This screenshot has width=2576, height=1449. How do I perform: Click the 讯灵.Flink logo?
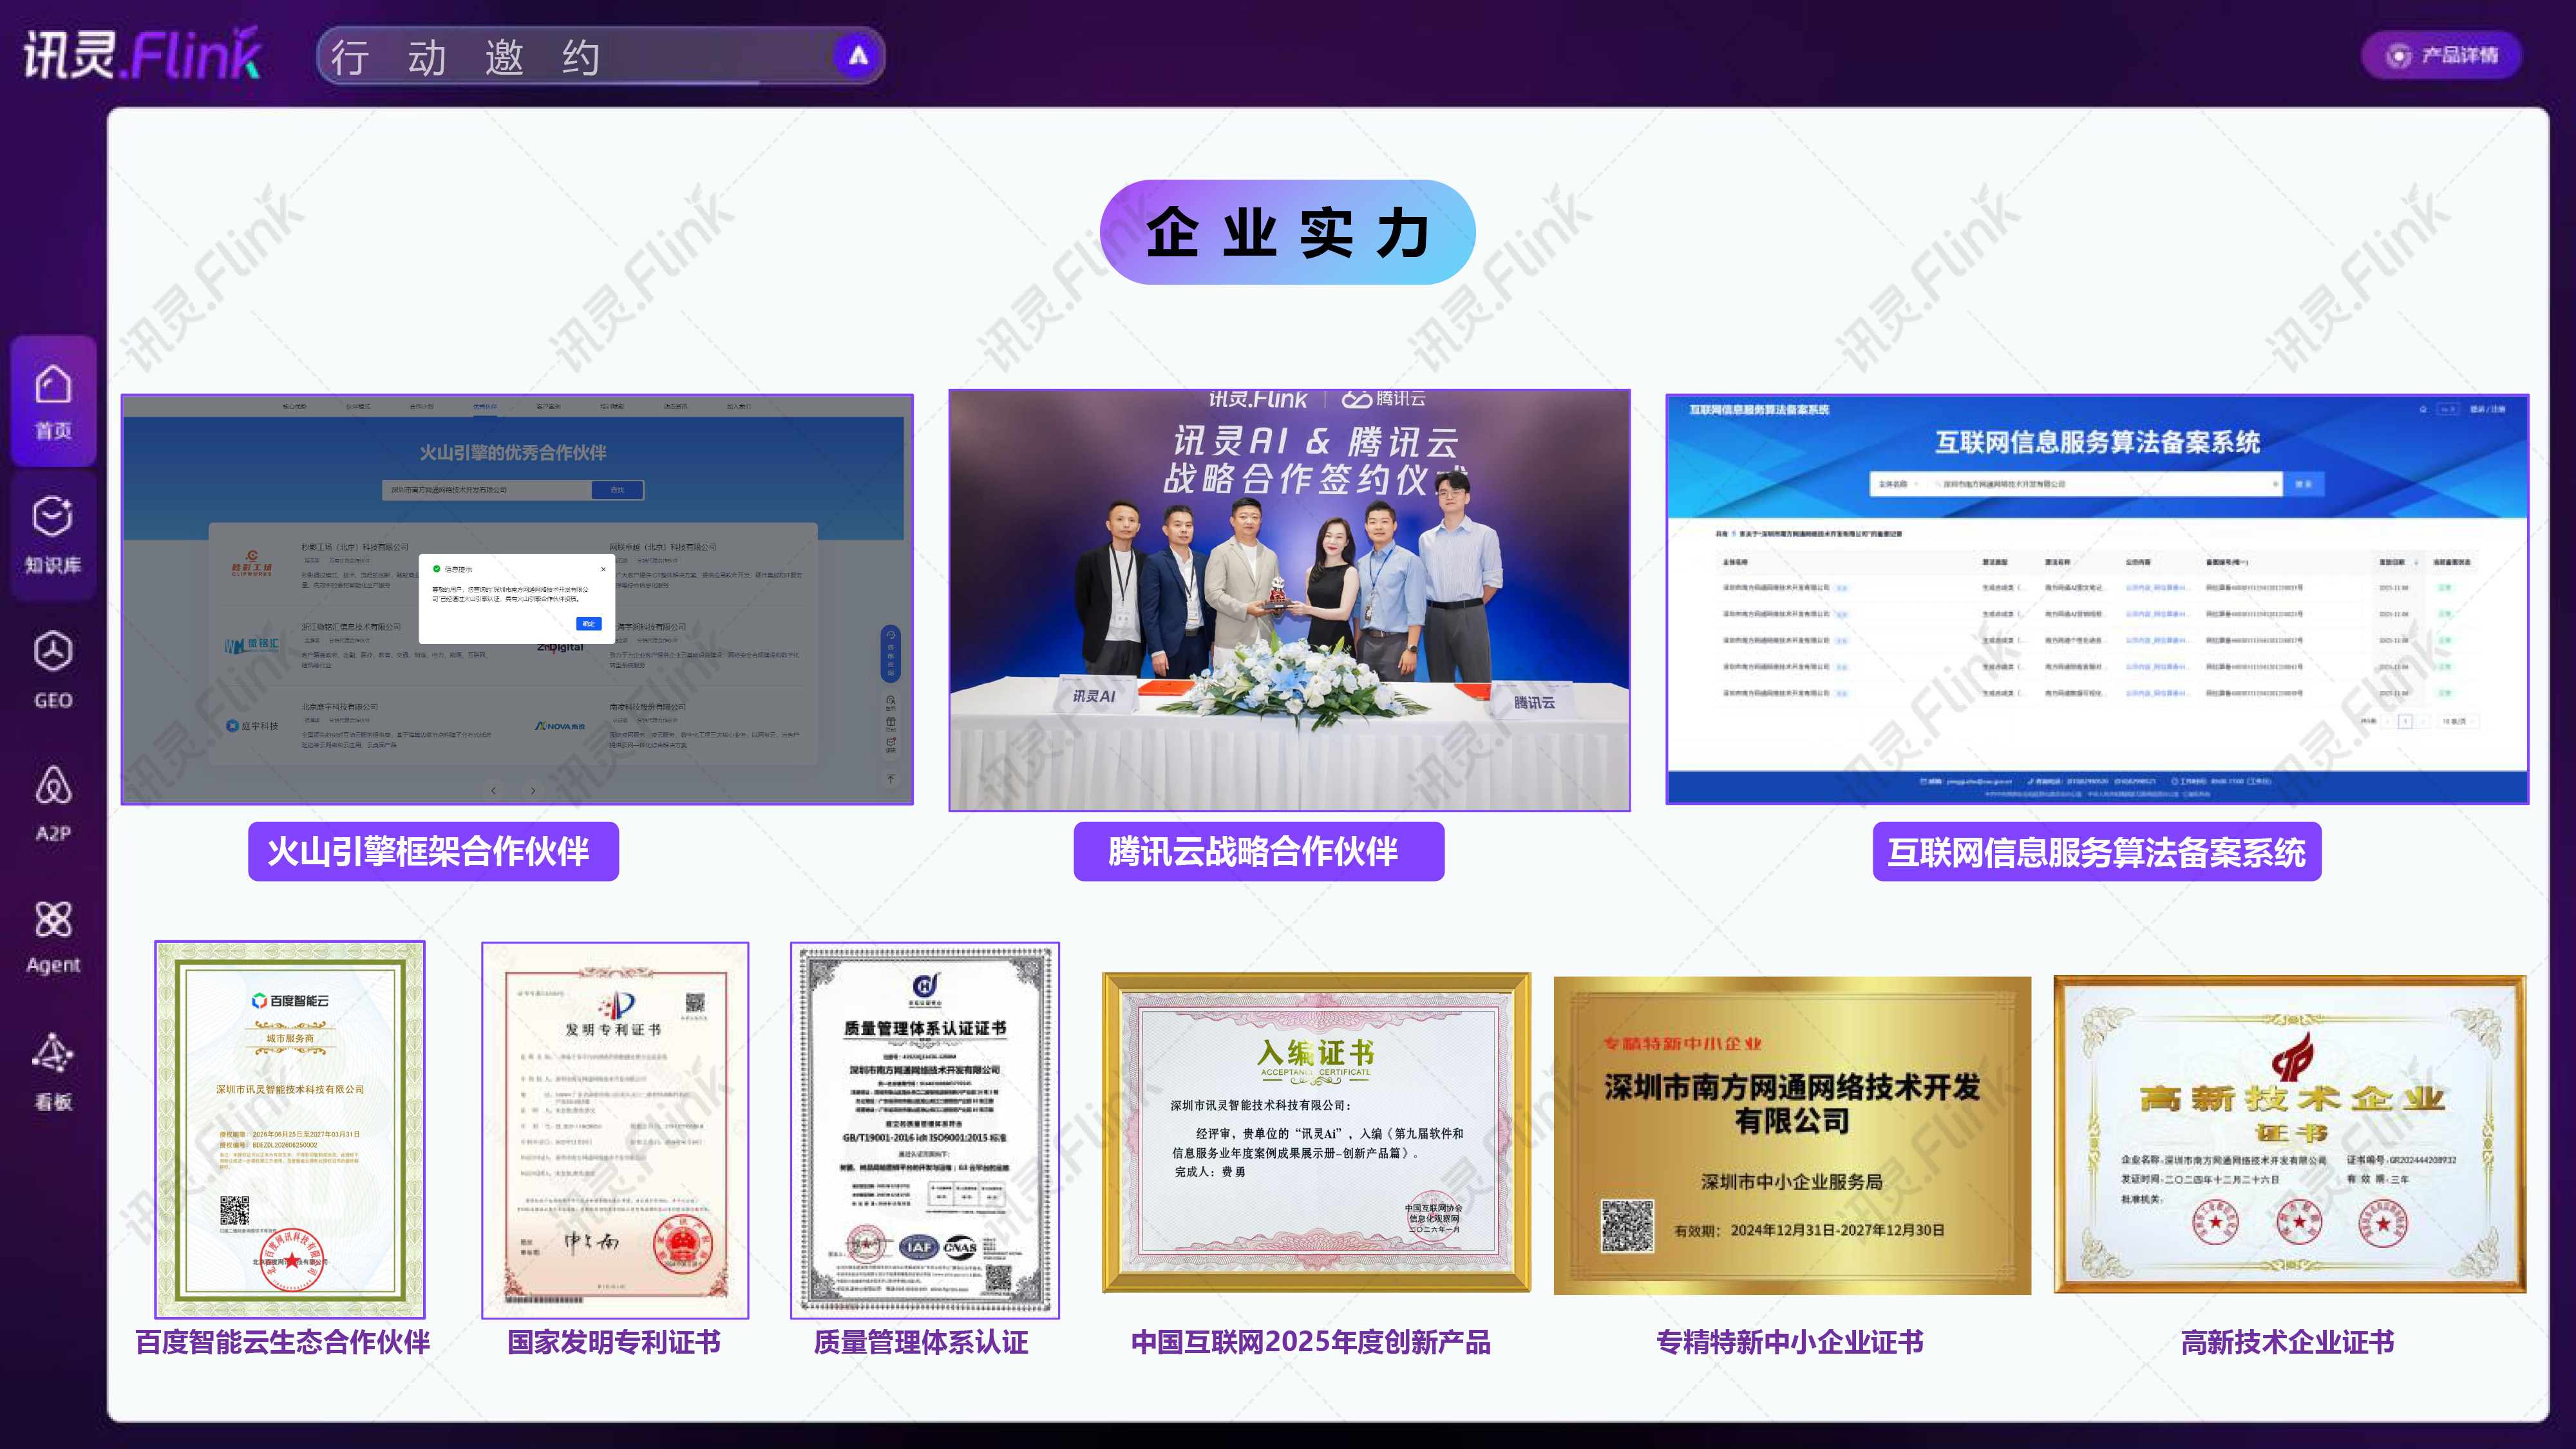point(142,54)
